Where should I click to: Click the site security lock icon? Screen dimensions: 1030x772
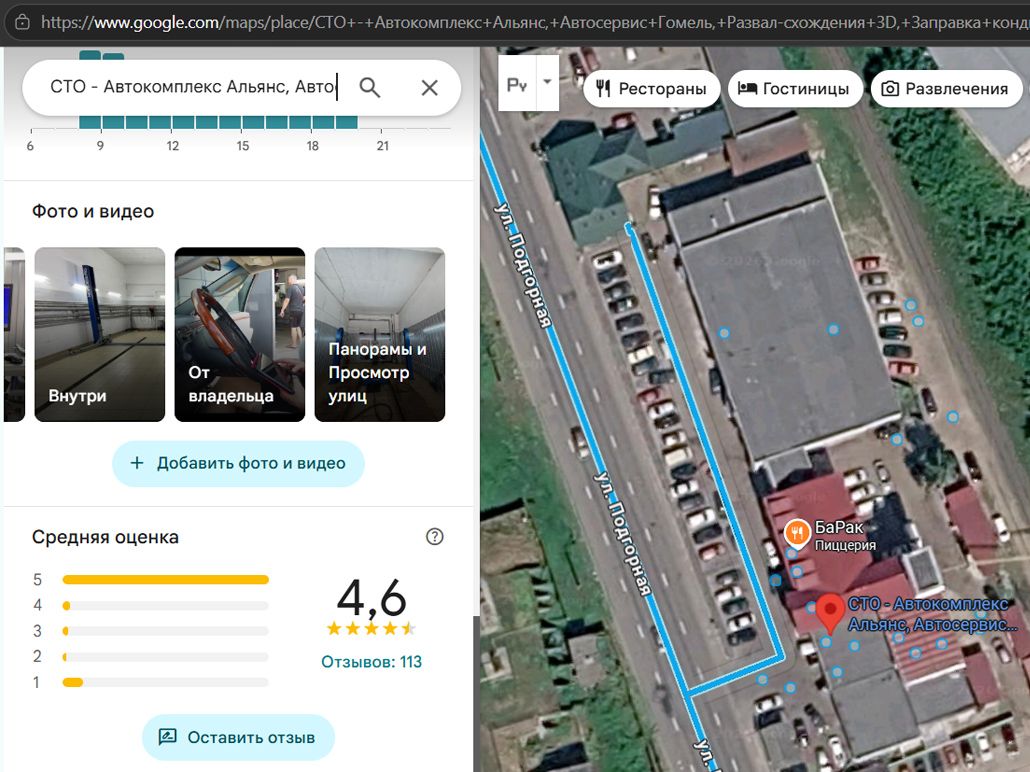(x=22, y=22)
